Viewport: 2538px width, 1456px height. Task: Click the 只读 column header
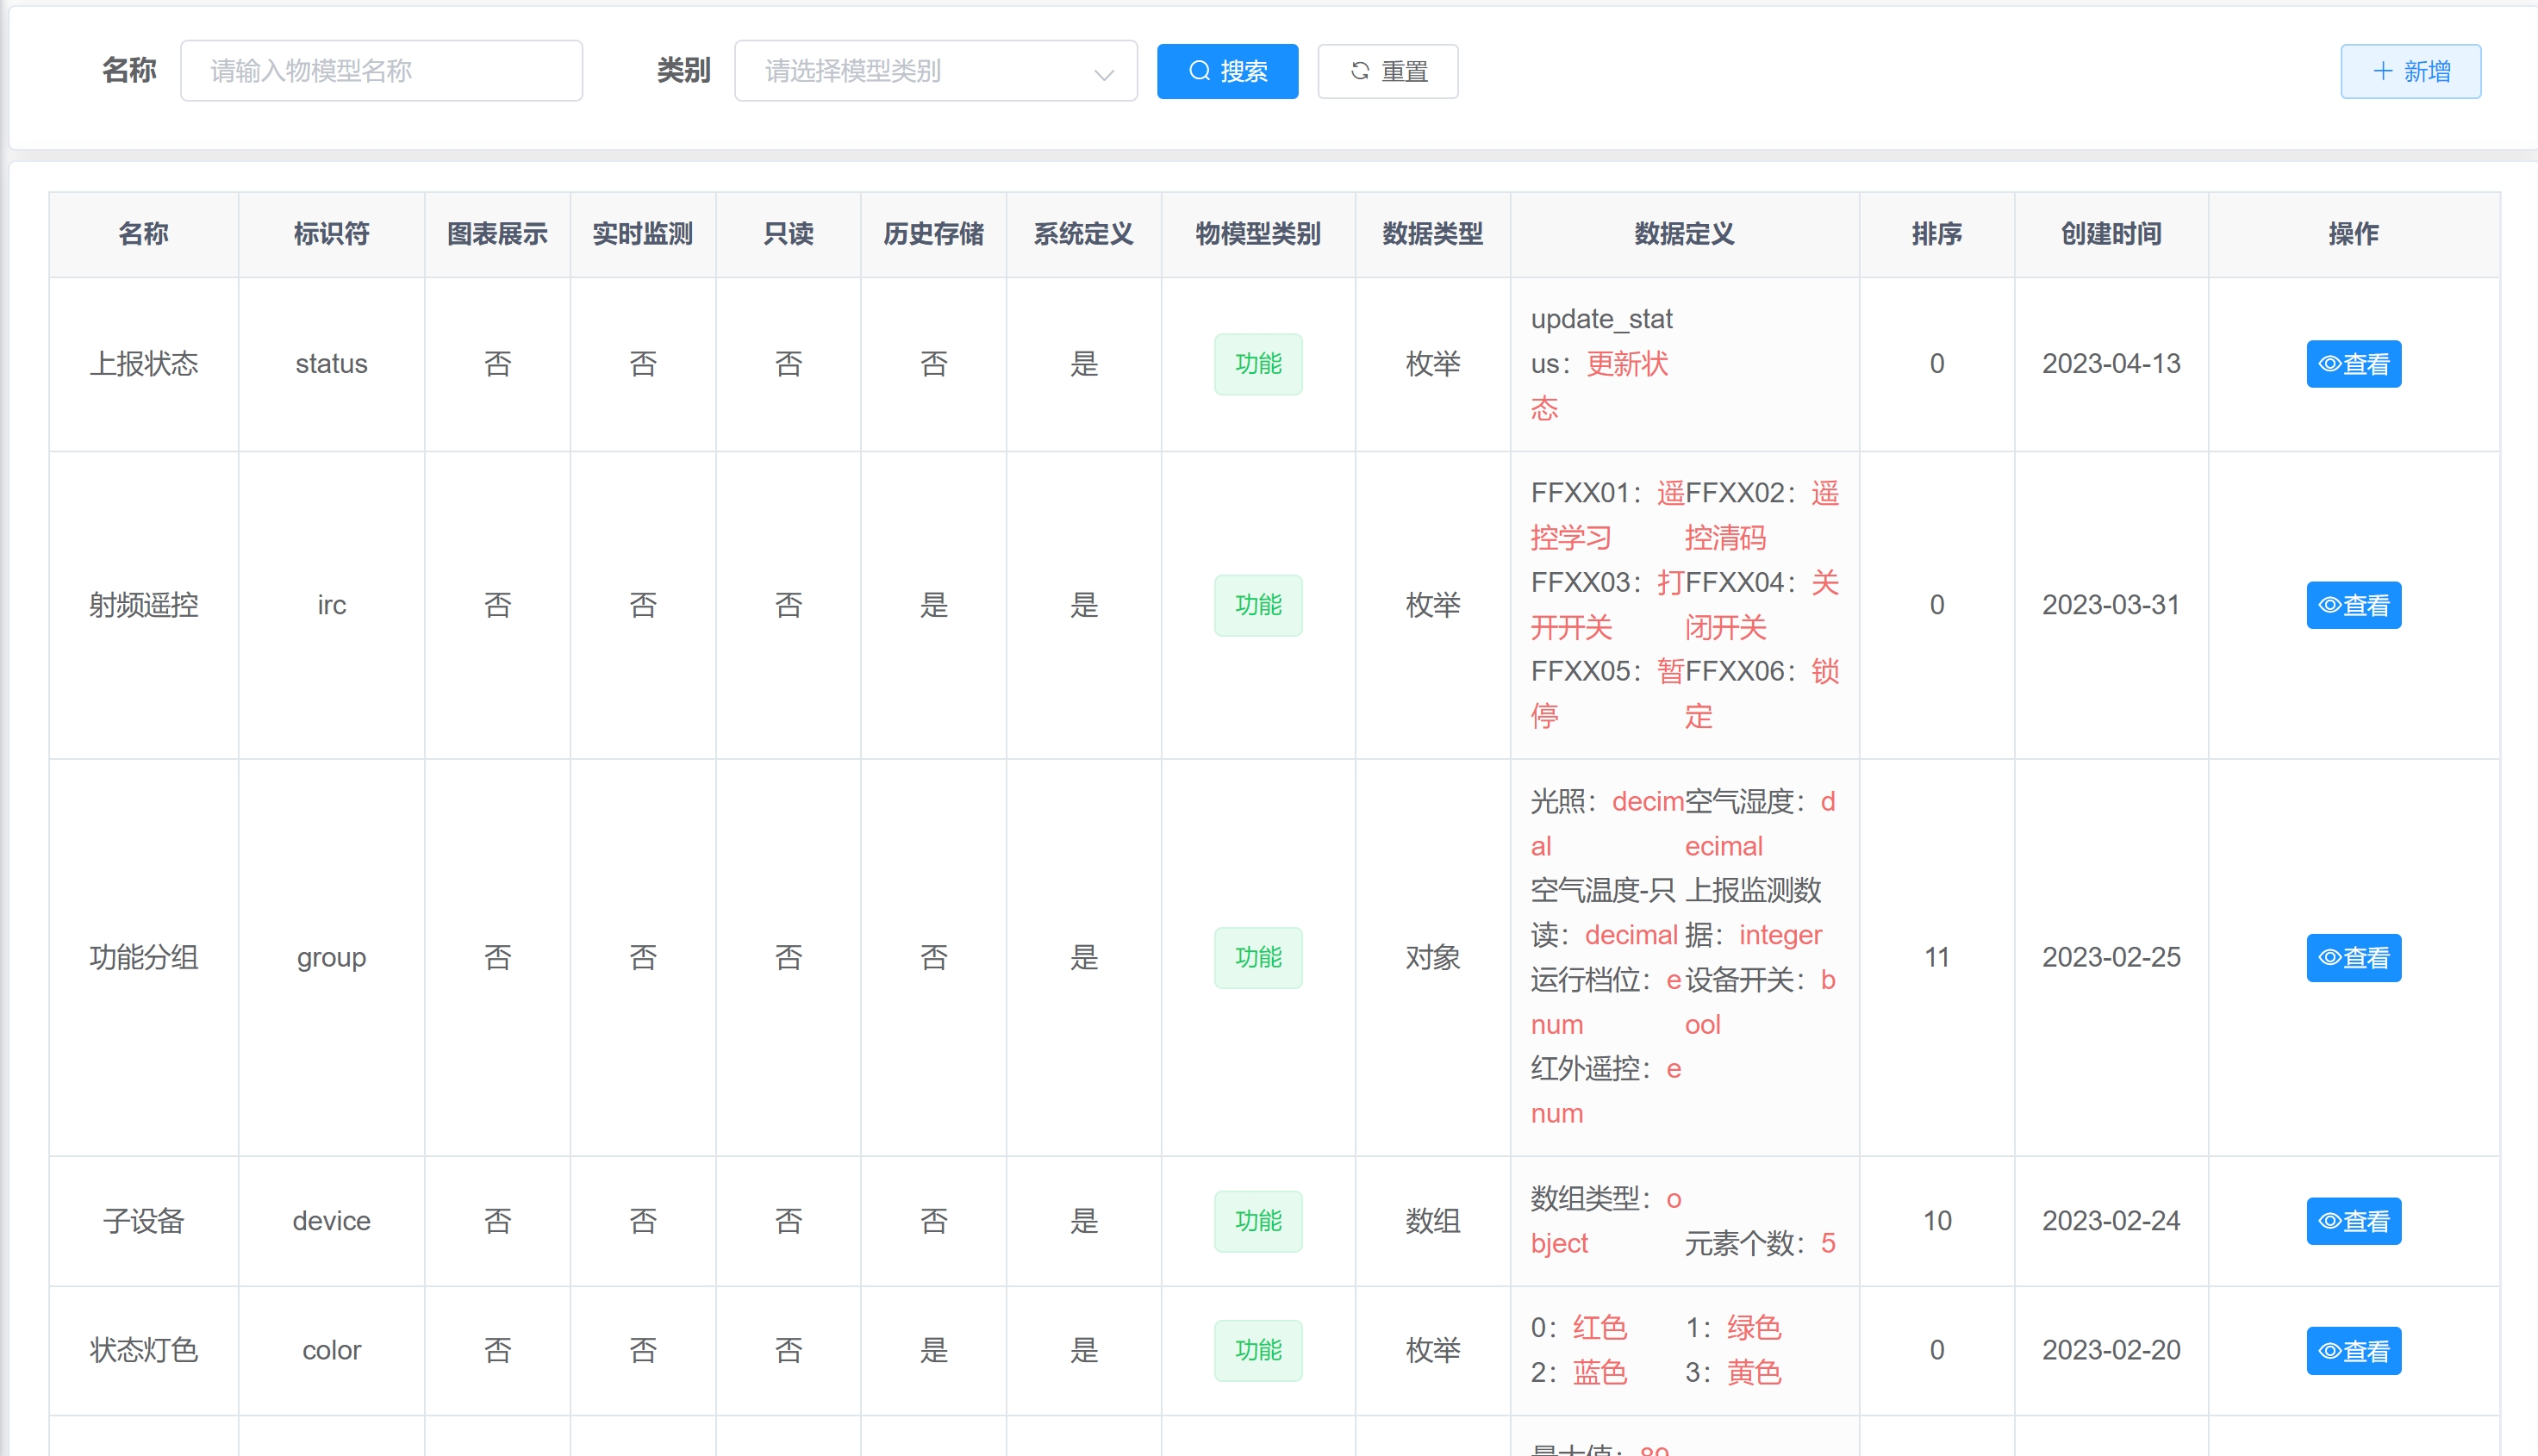pyautogui.click(x=788, y=234)
